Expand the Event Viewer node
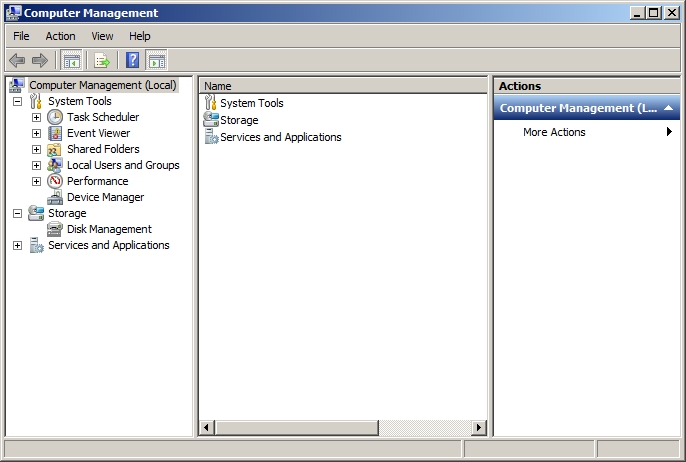Screen dimensions: 686x462 coord(36,133)
